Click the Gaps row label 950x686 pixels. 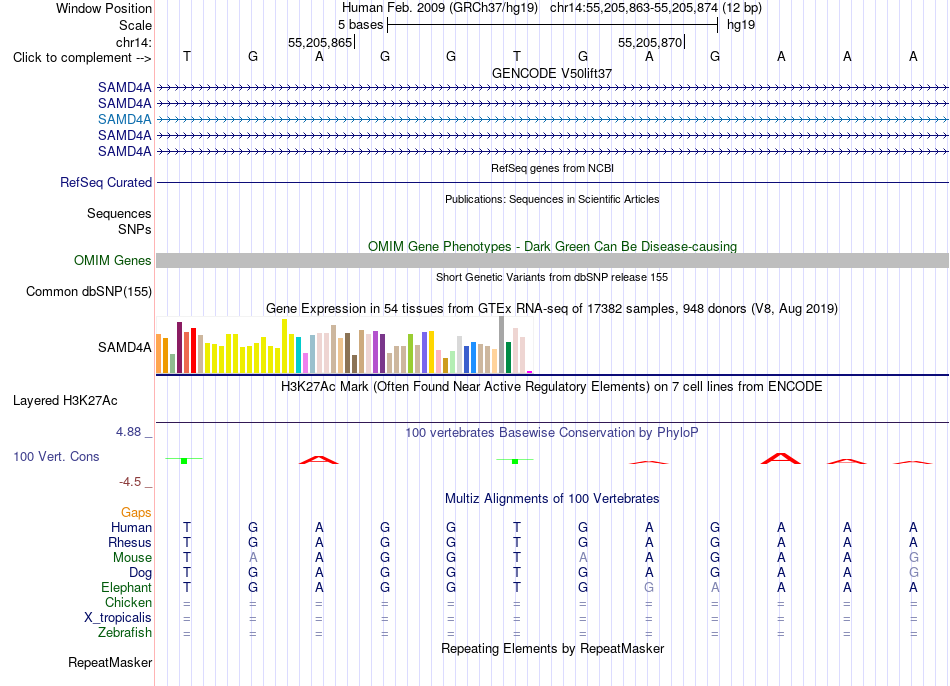click(x=136, y=513)
